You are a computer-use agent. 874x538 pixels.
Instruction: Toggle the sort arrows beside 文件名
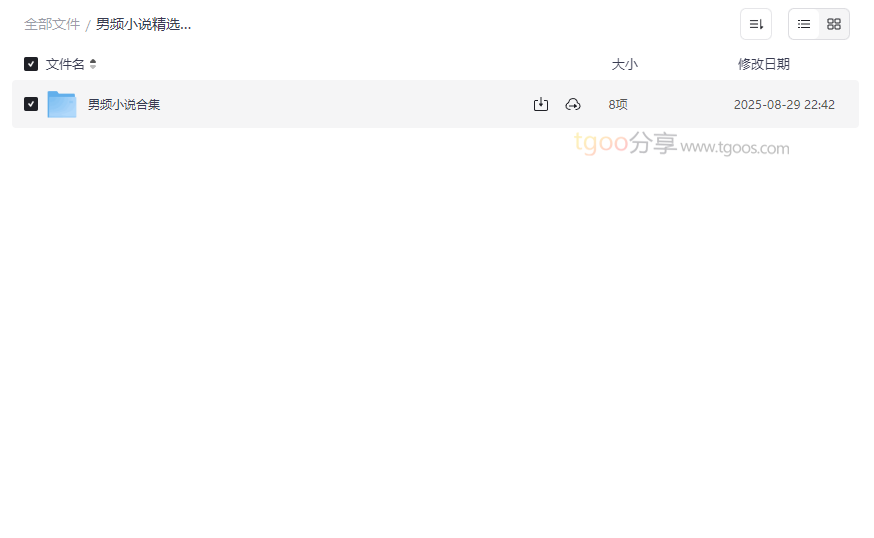point(93,64)
